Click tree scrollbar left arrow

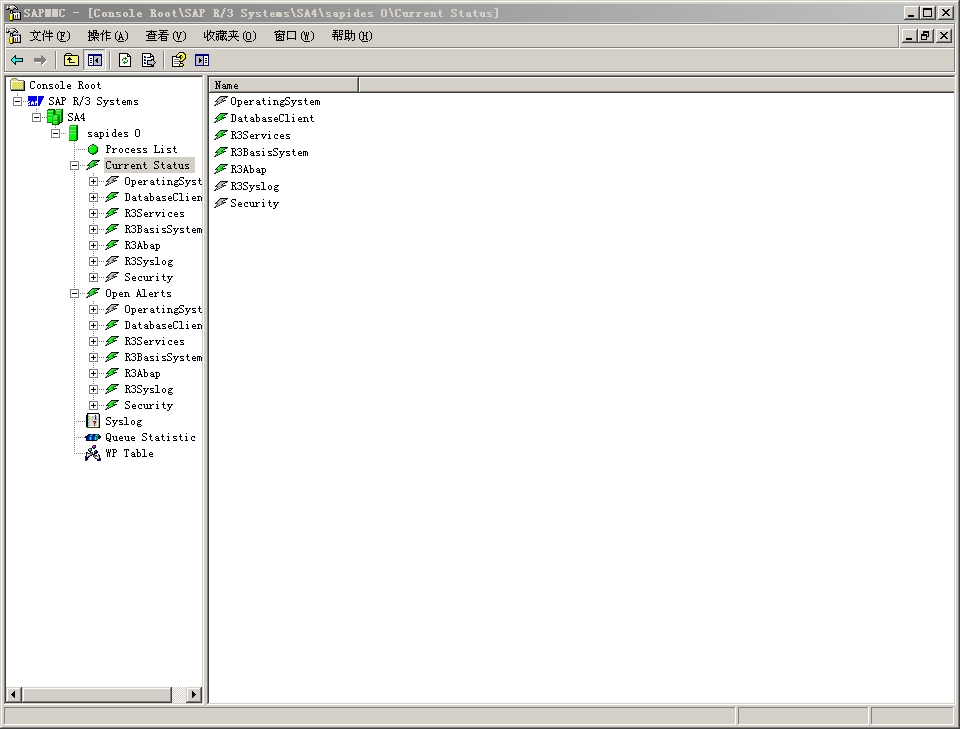pos(13,694)
